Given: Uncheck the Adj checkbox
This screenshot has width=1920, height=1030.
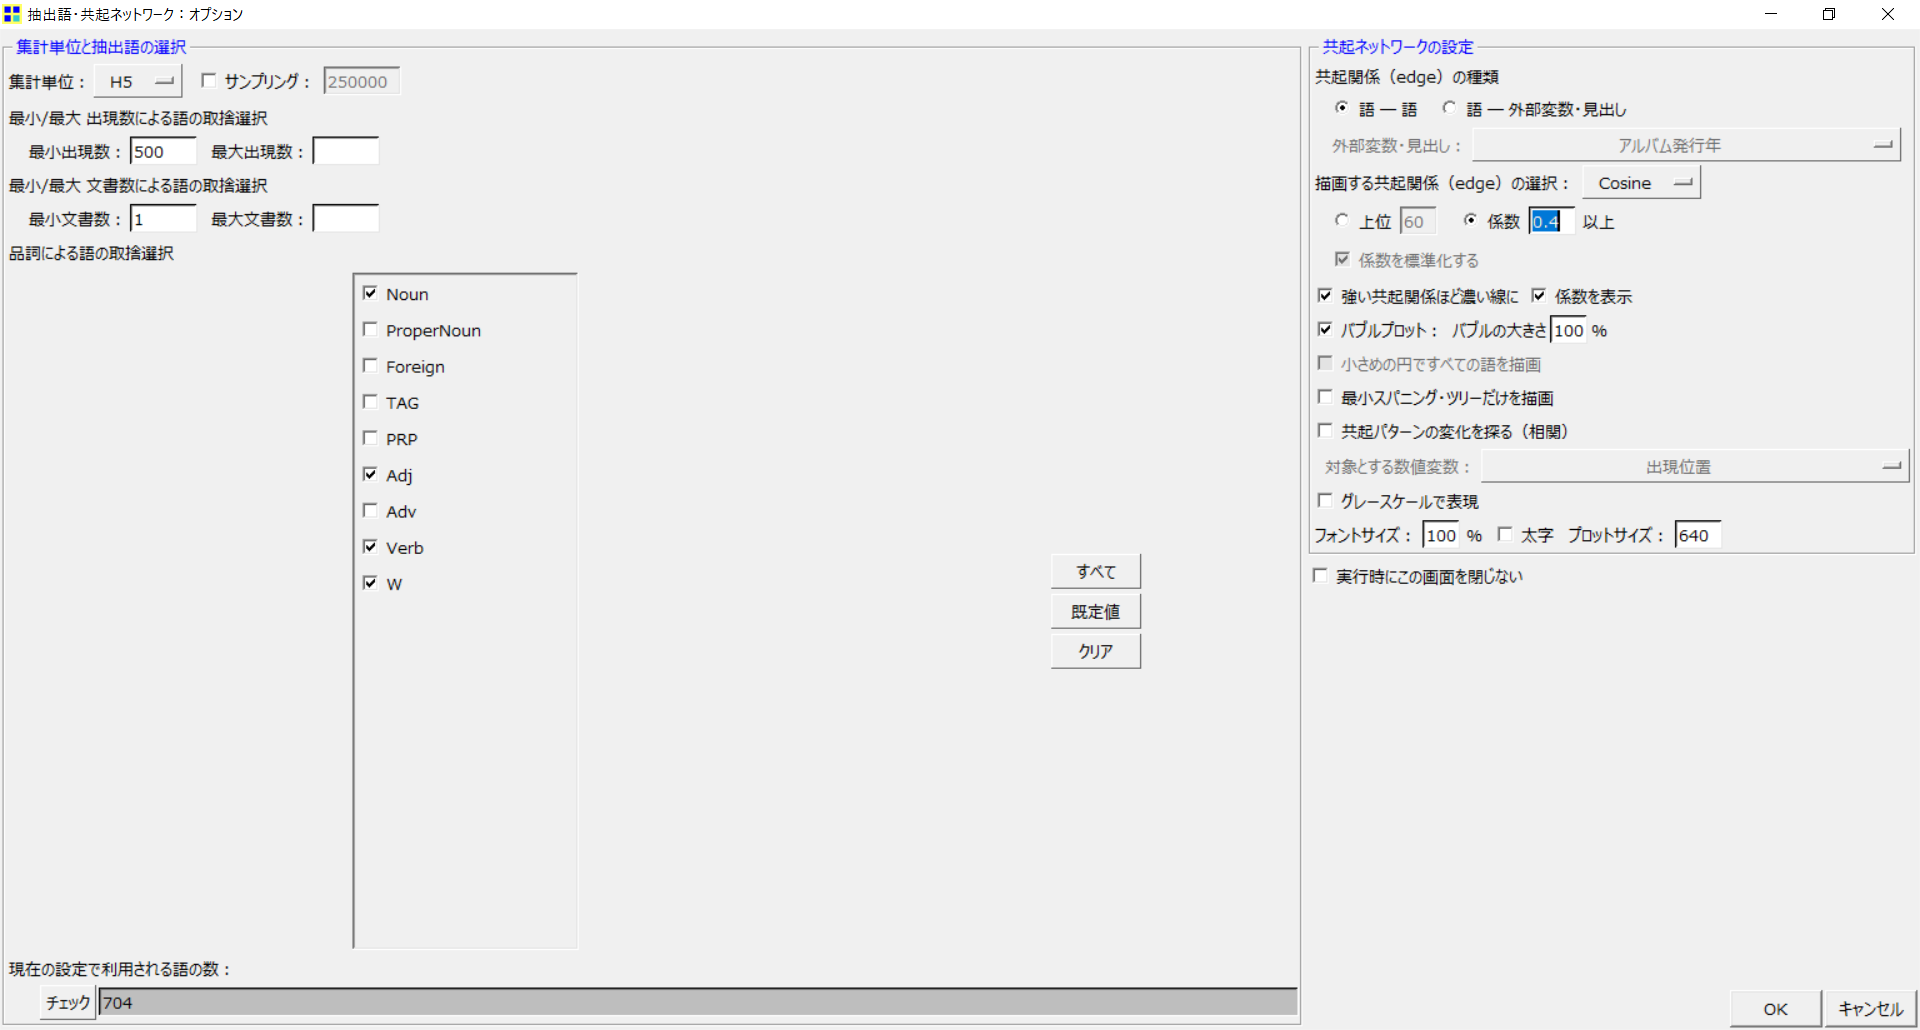Looking at the screenshot, I should coord(371,473).
